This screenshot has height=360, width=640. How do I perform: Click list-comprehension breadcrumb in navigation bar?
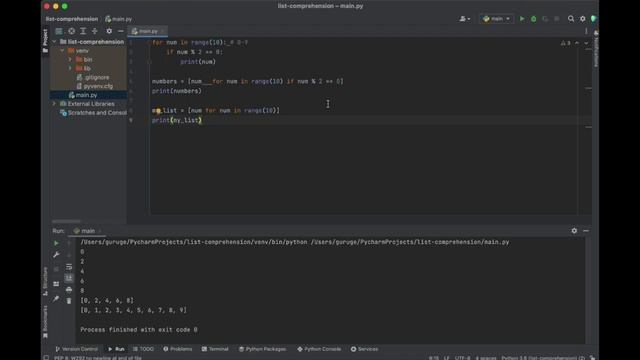(x=72, y=19)
